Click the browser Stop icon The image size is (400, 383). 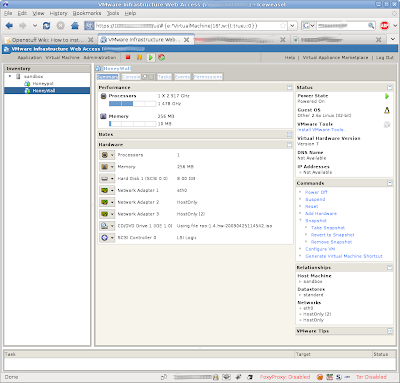60,26
